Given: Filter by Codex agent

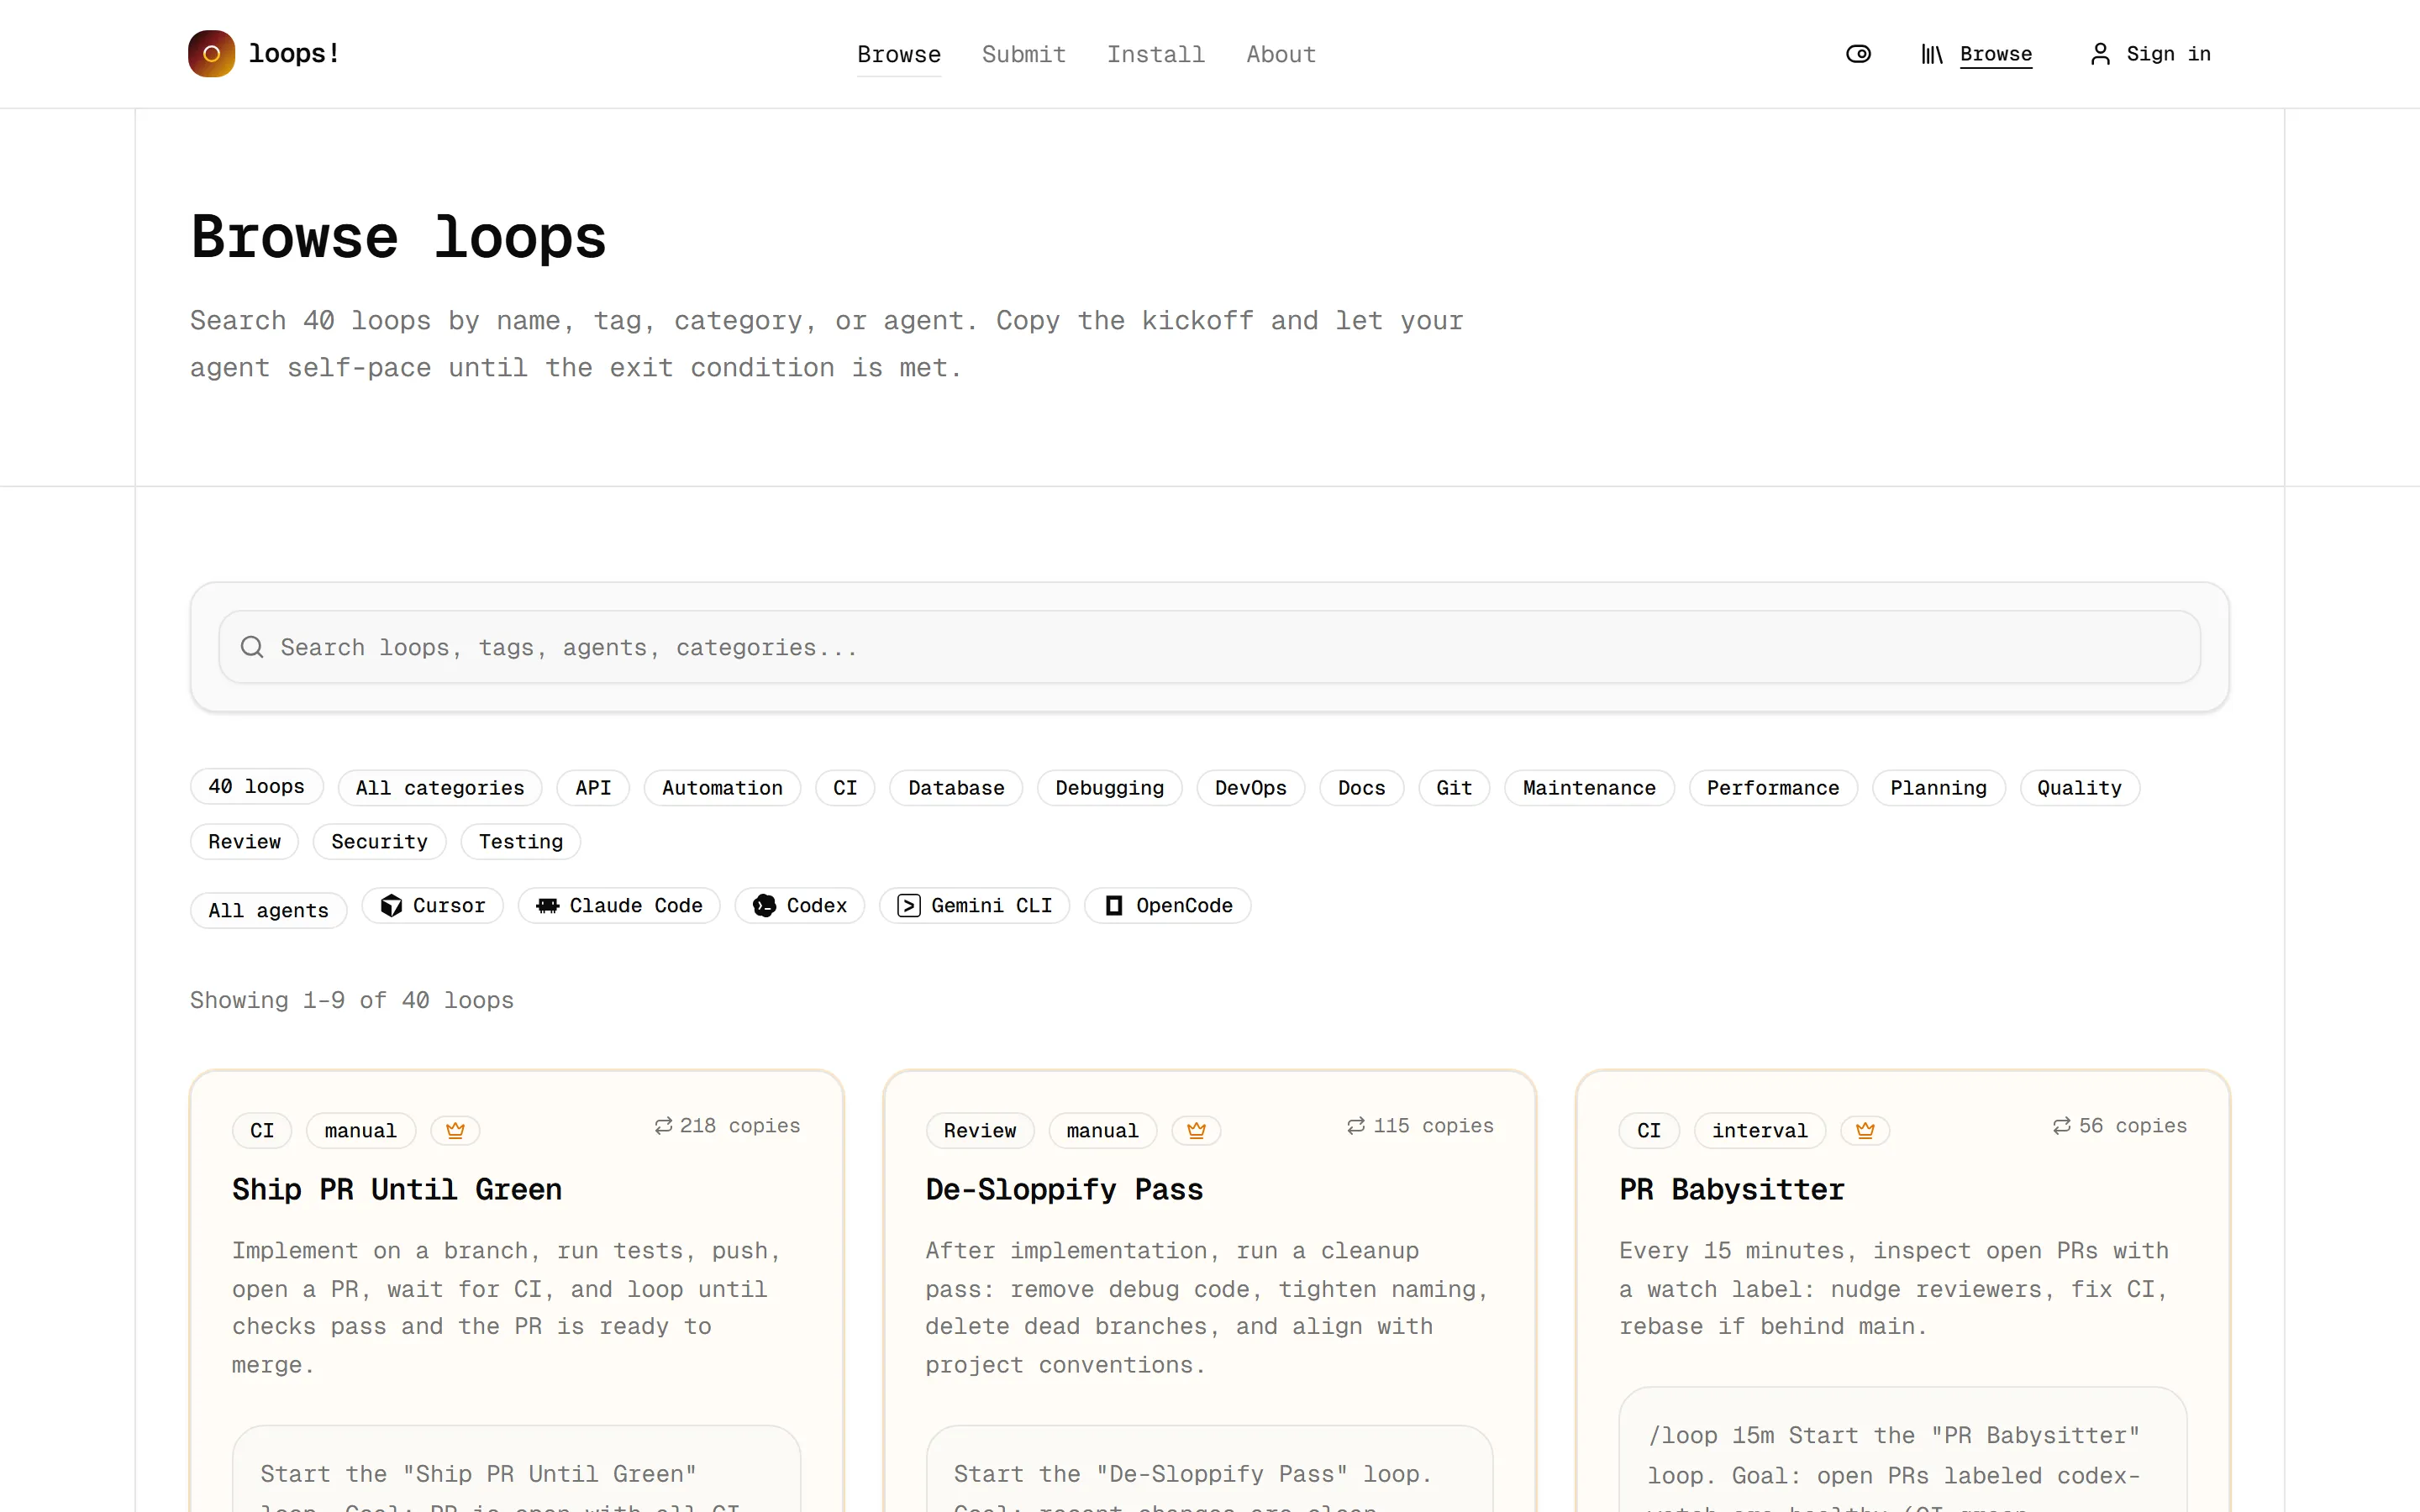Looking at the screenshot, I should [799, 906].
